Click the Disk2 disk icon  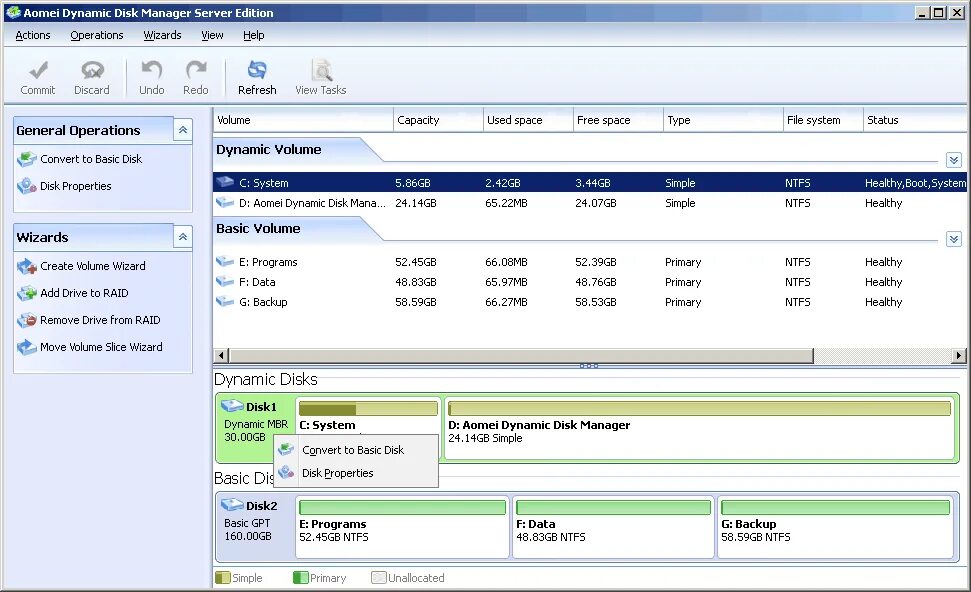click(x=232, y=505)
